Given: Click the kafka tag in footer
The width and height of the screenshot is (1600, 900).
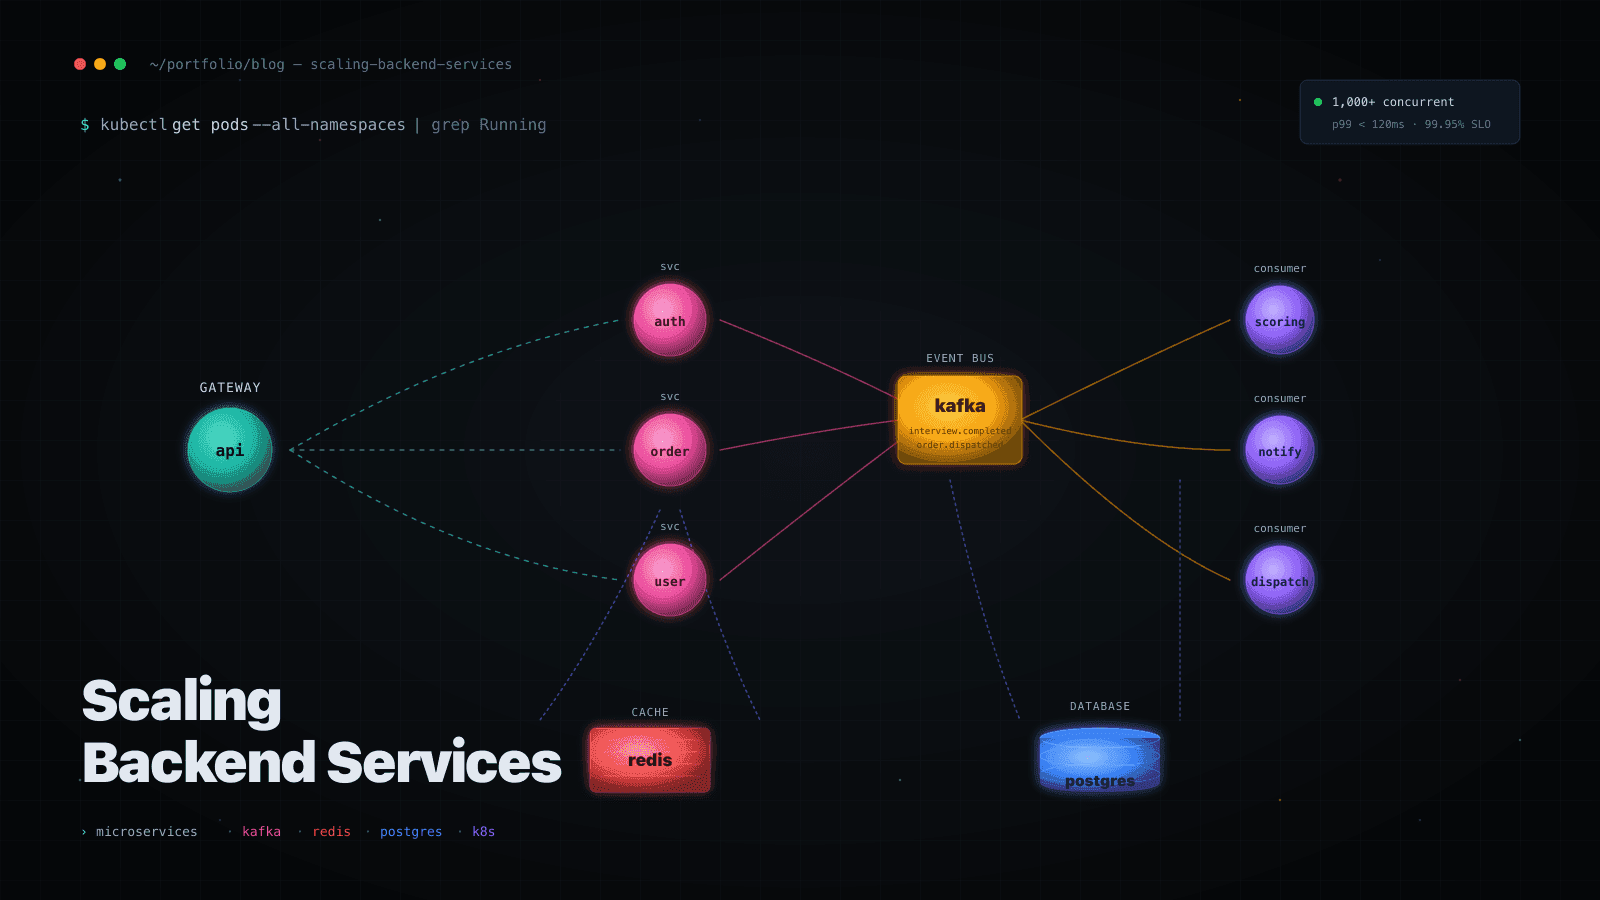Looking at the screenshot, I should [261, 832].
